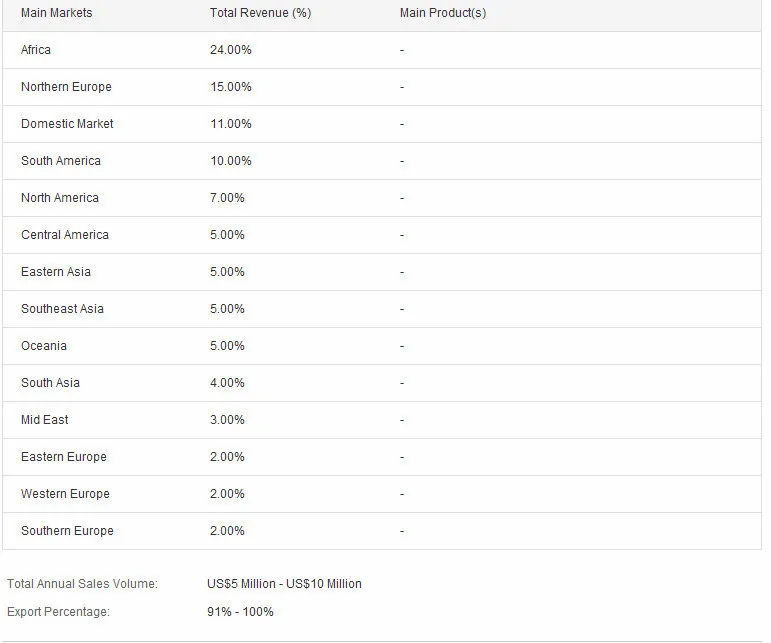
Task: Click the 91% - 100% export percentage value
Action: 240,612
